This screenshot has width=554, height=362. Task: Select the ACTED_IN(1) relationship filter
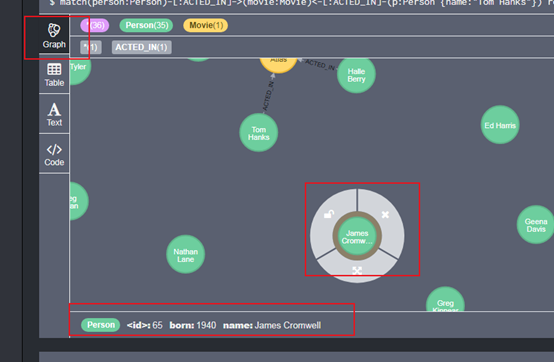click(142, 47)
